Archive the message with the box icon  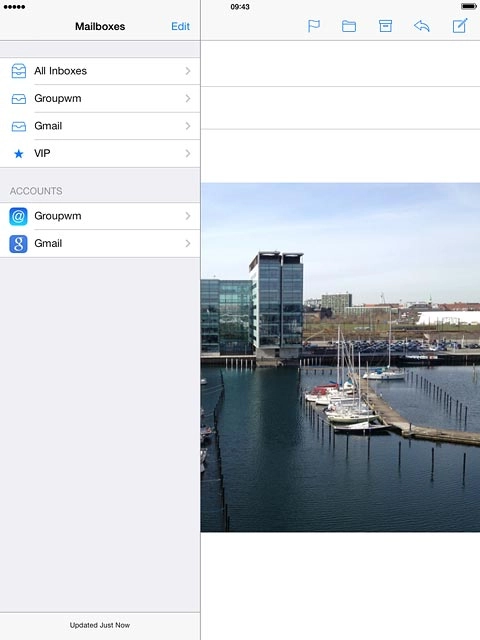pyautogui.click(x=385, y=26)
